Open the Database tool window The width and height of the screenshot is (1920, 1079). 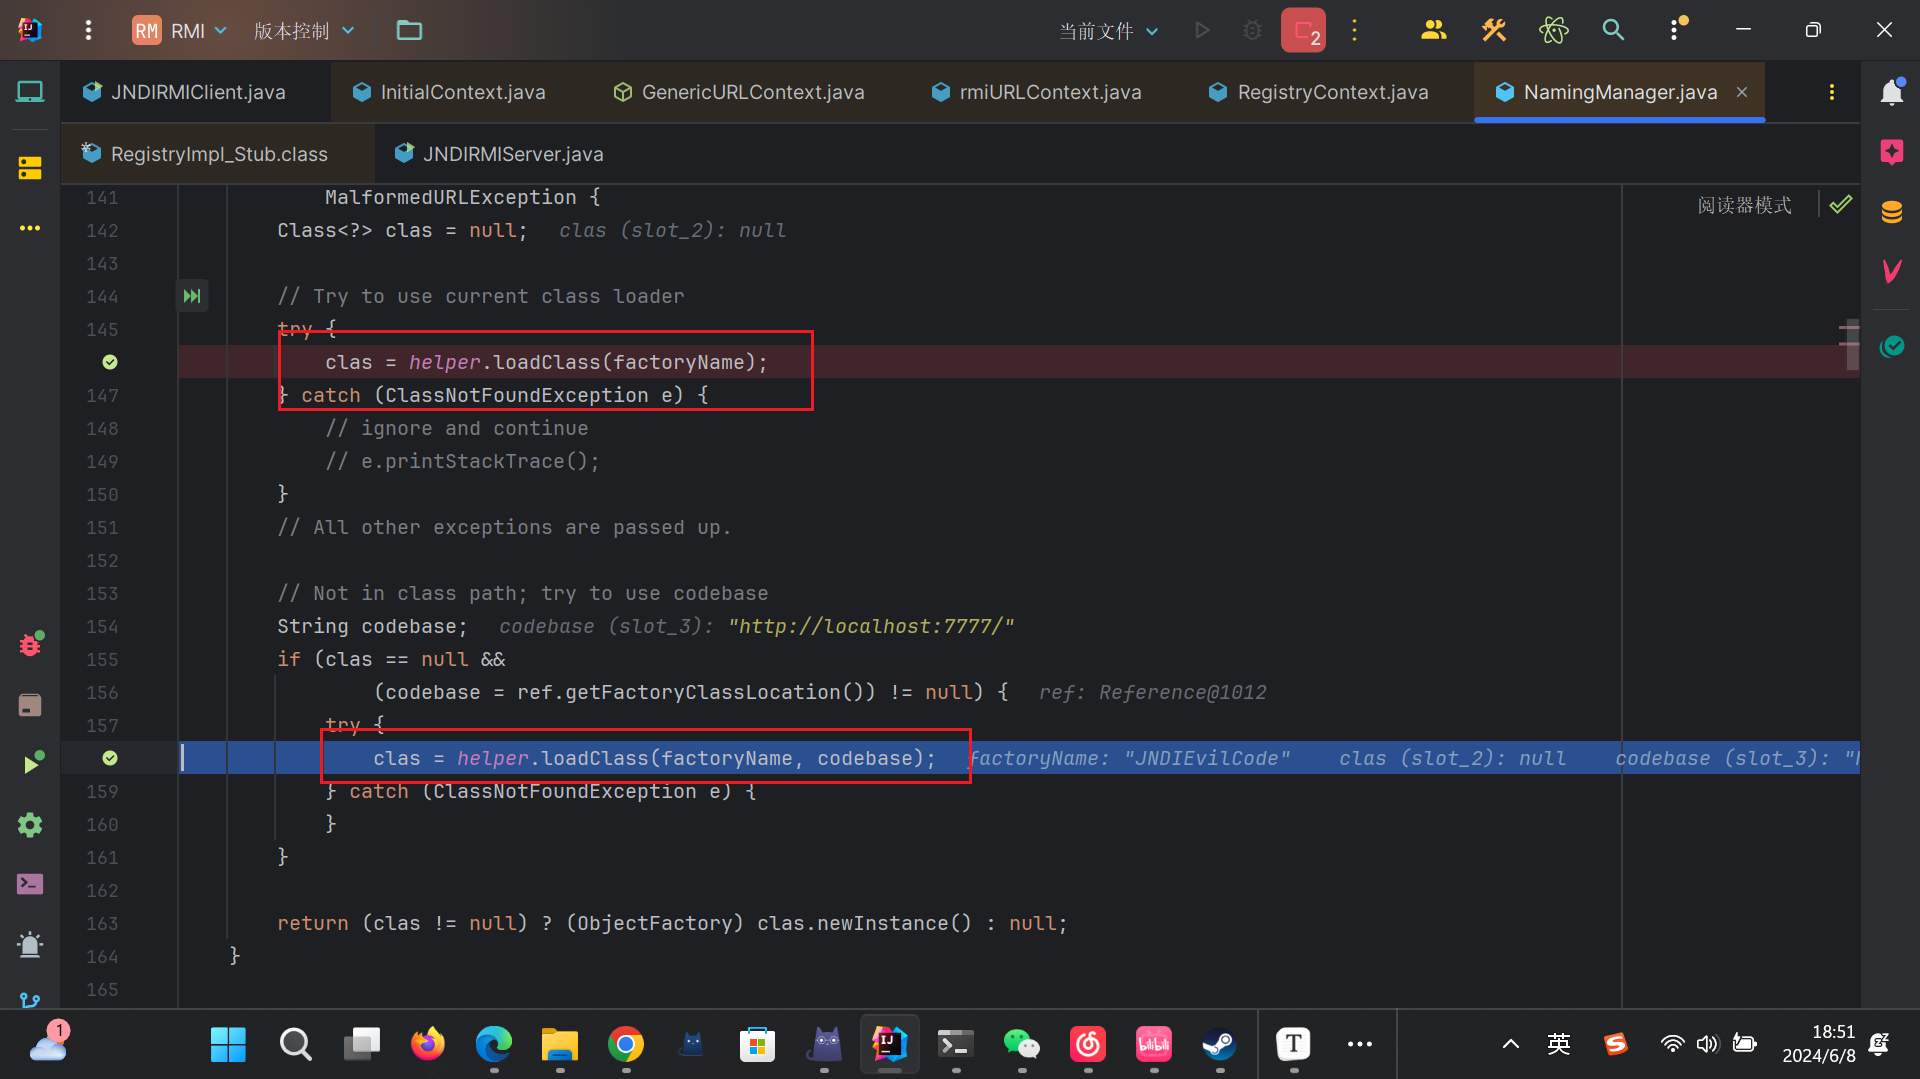pyautogui.click(x=1891, y=212)
